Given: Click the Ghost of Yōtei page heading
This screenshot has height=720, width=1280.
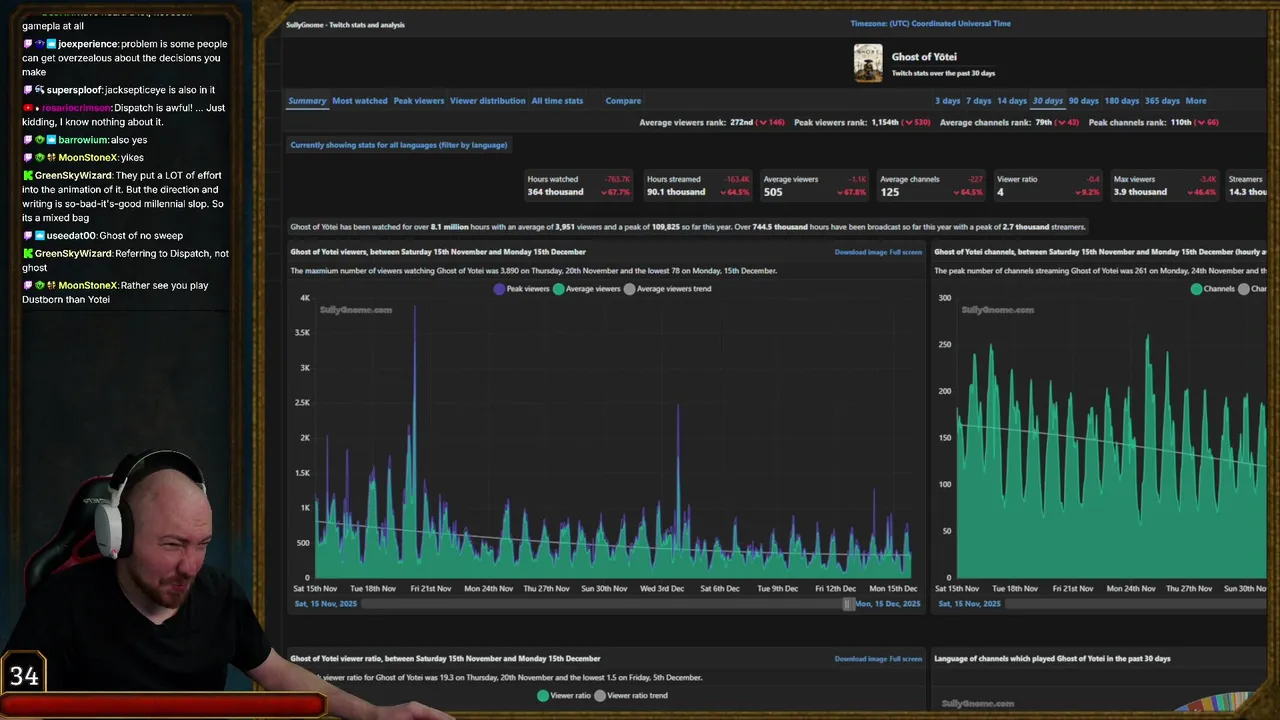Looking at the screenshot, I should tap(924, 57).
